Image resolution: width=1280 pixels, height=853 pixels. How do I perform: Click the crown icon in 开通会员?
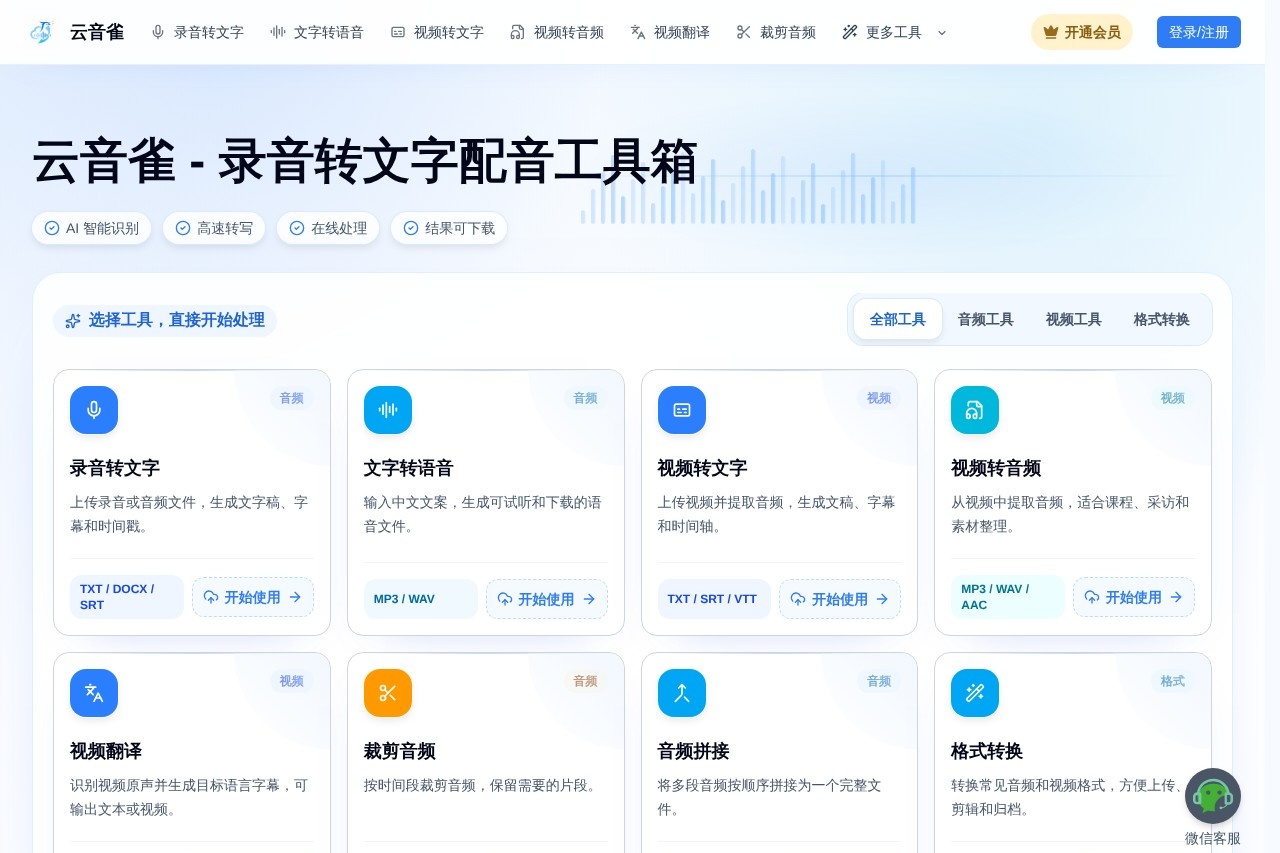tap(1051, 32)
